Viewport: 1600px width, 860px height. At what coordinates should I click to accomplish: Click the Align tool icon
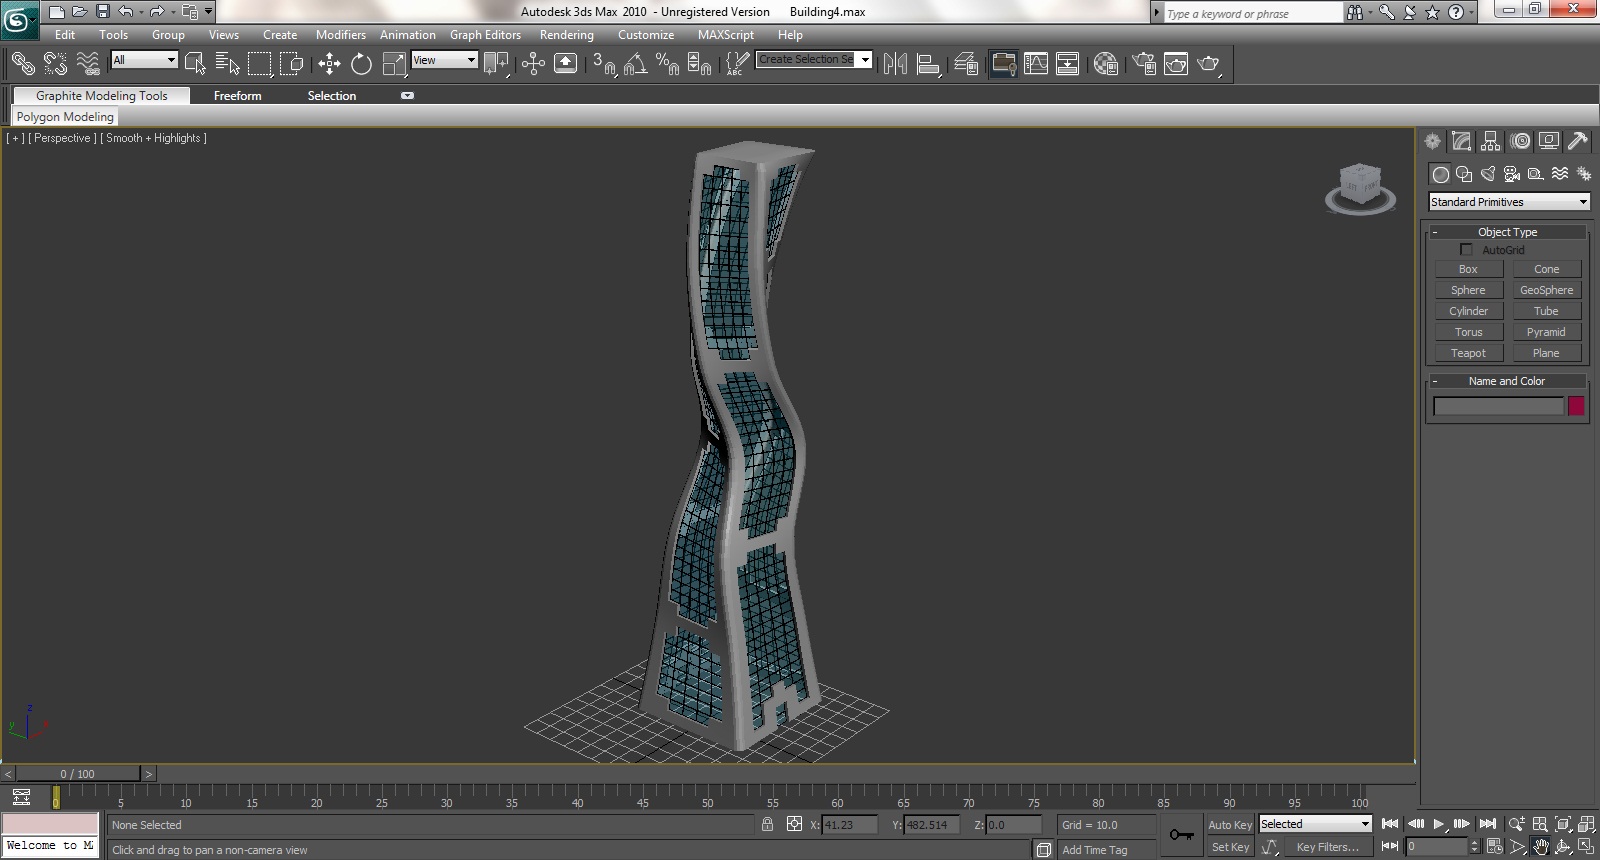928,64
